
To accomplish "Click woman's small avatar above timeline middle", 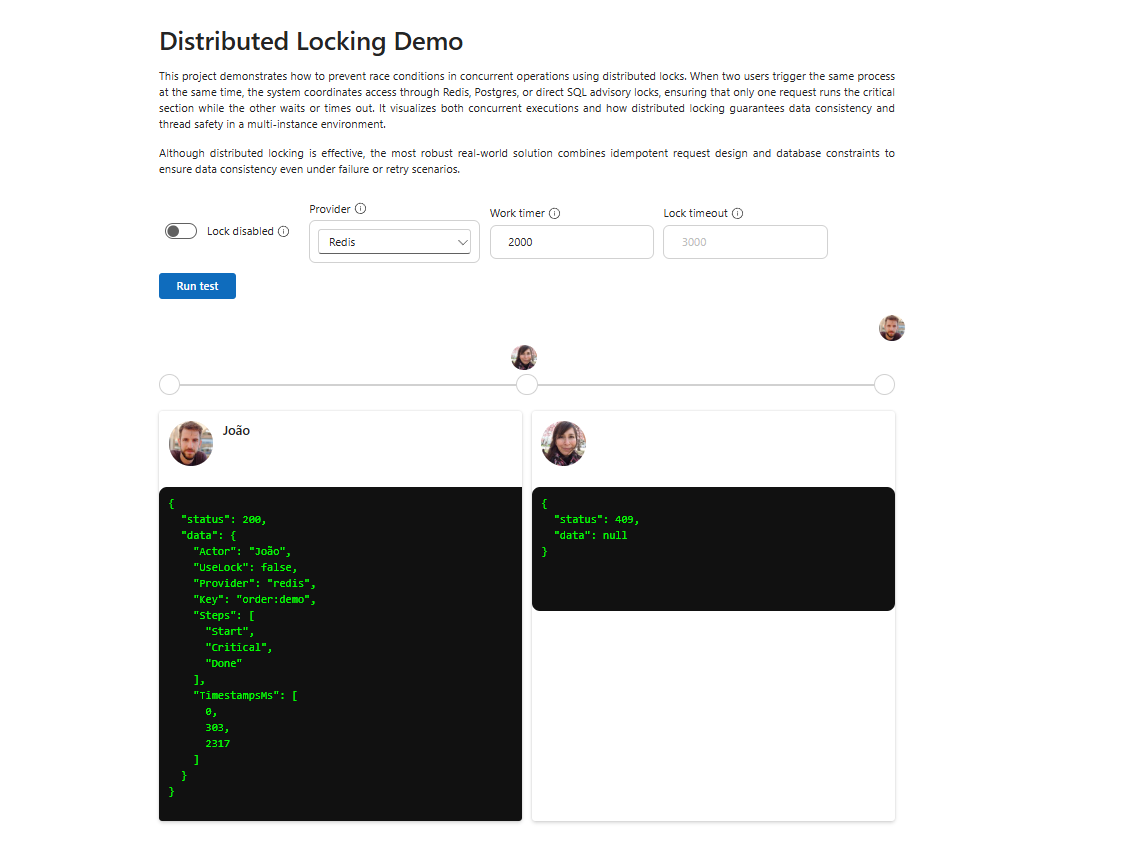I will (x=524, y=357).
